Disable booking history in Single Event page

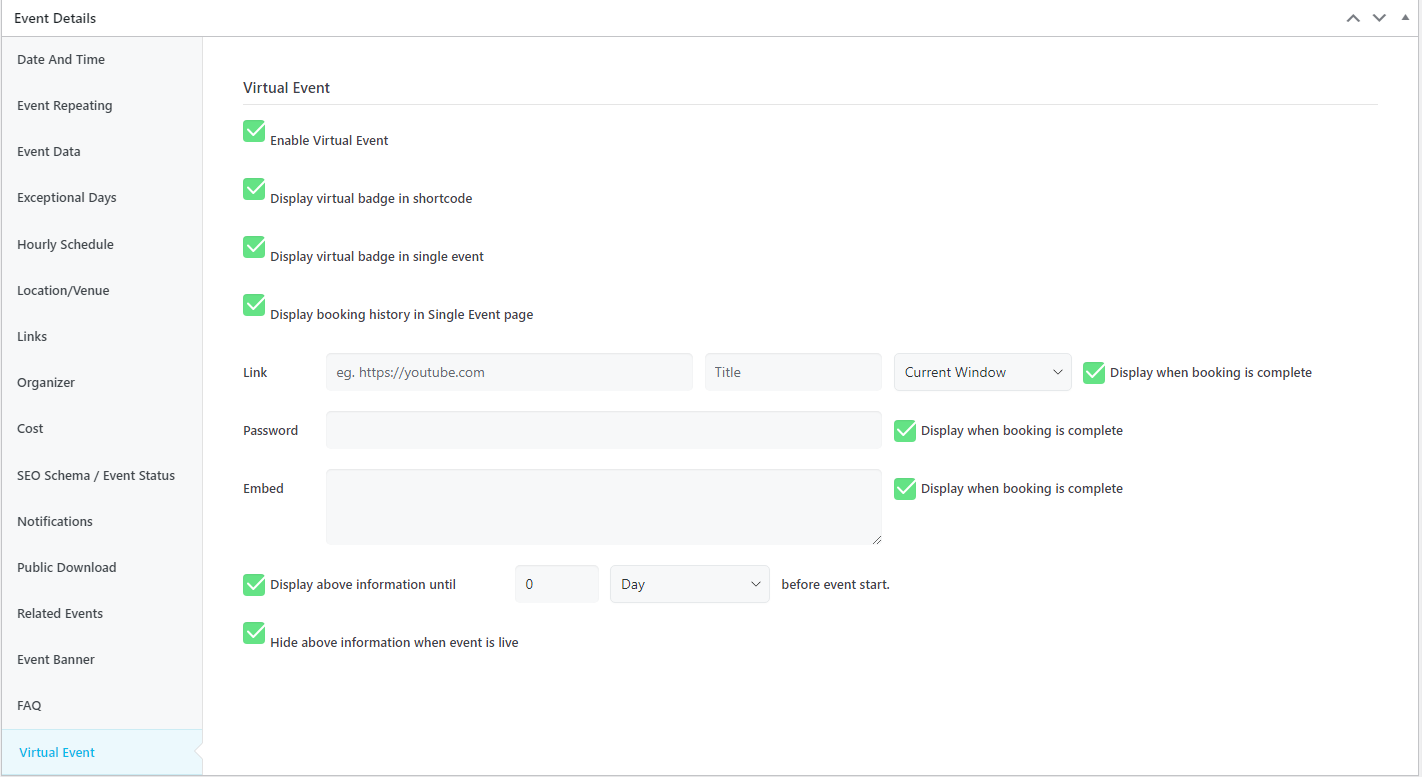254,305
